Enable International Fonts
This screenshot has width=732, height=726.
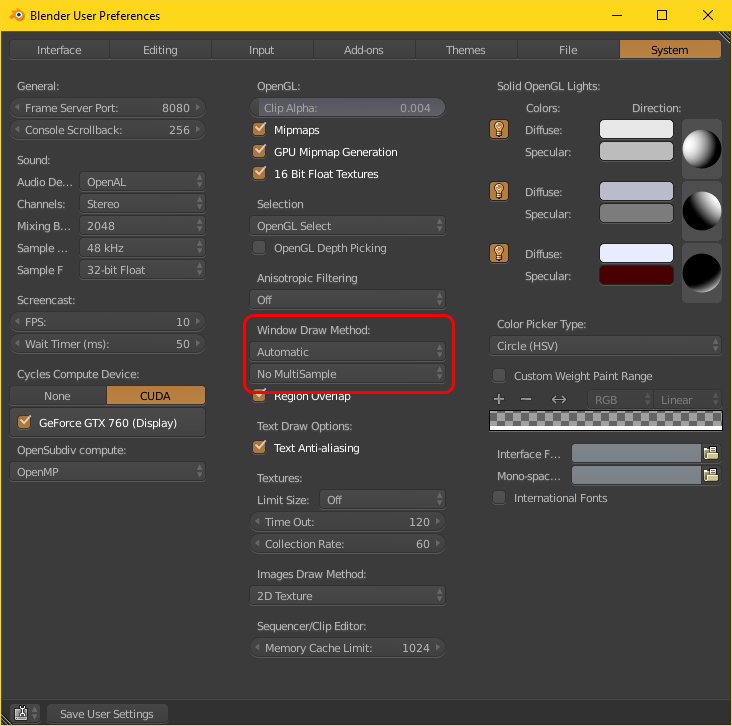[x=499, y=498]
